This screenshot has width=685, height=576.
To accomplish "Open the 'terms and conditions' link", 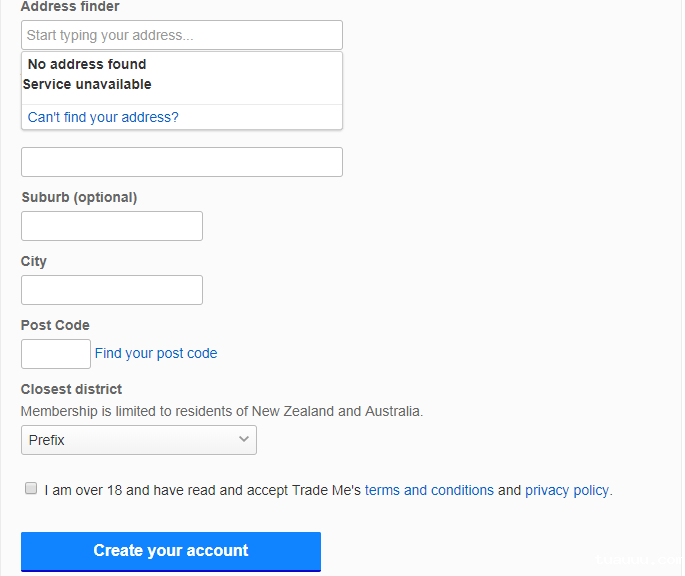I will coord(429,490).
